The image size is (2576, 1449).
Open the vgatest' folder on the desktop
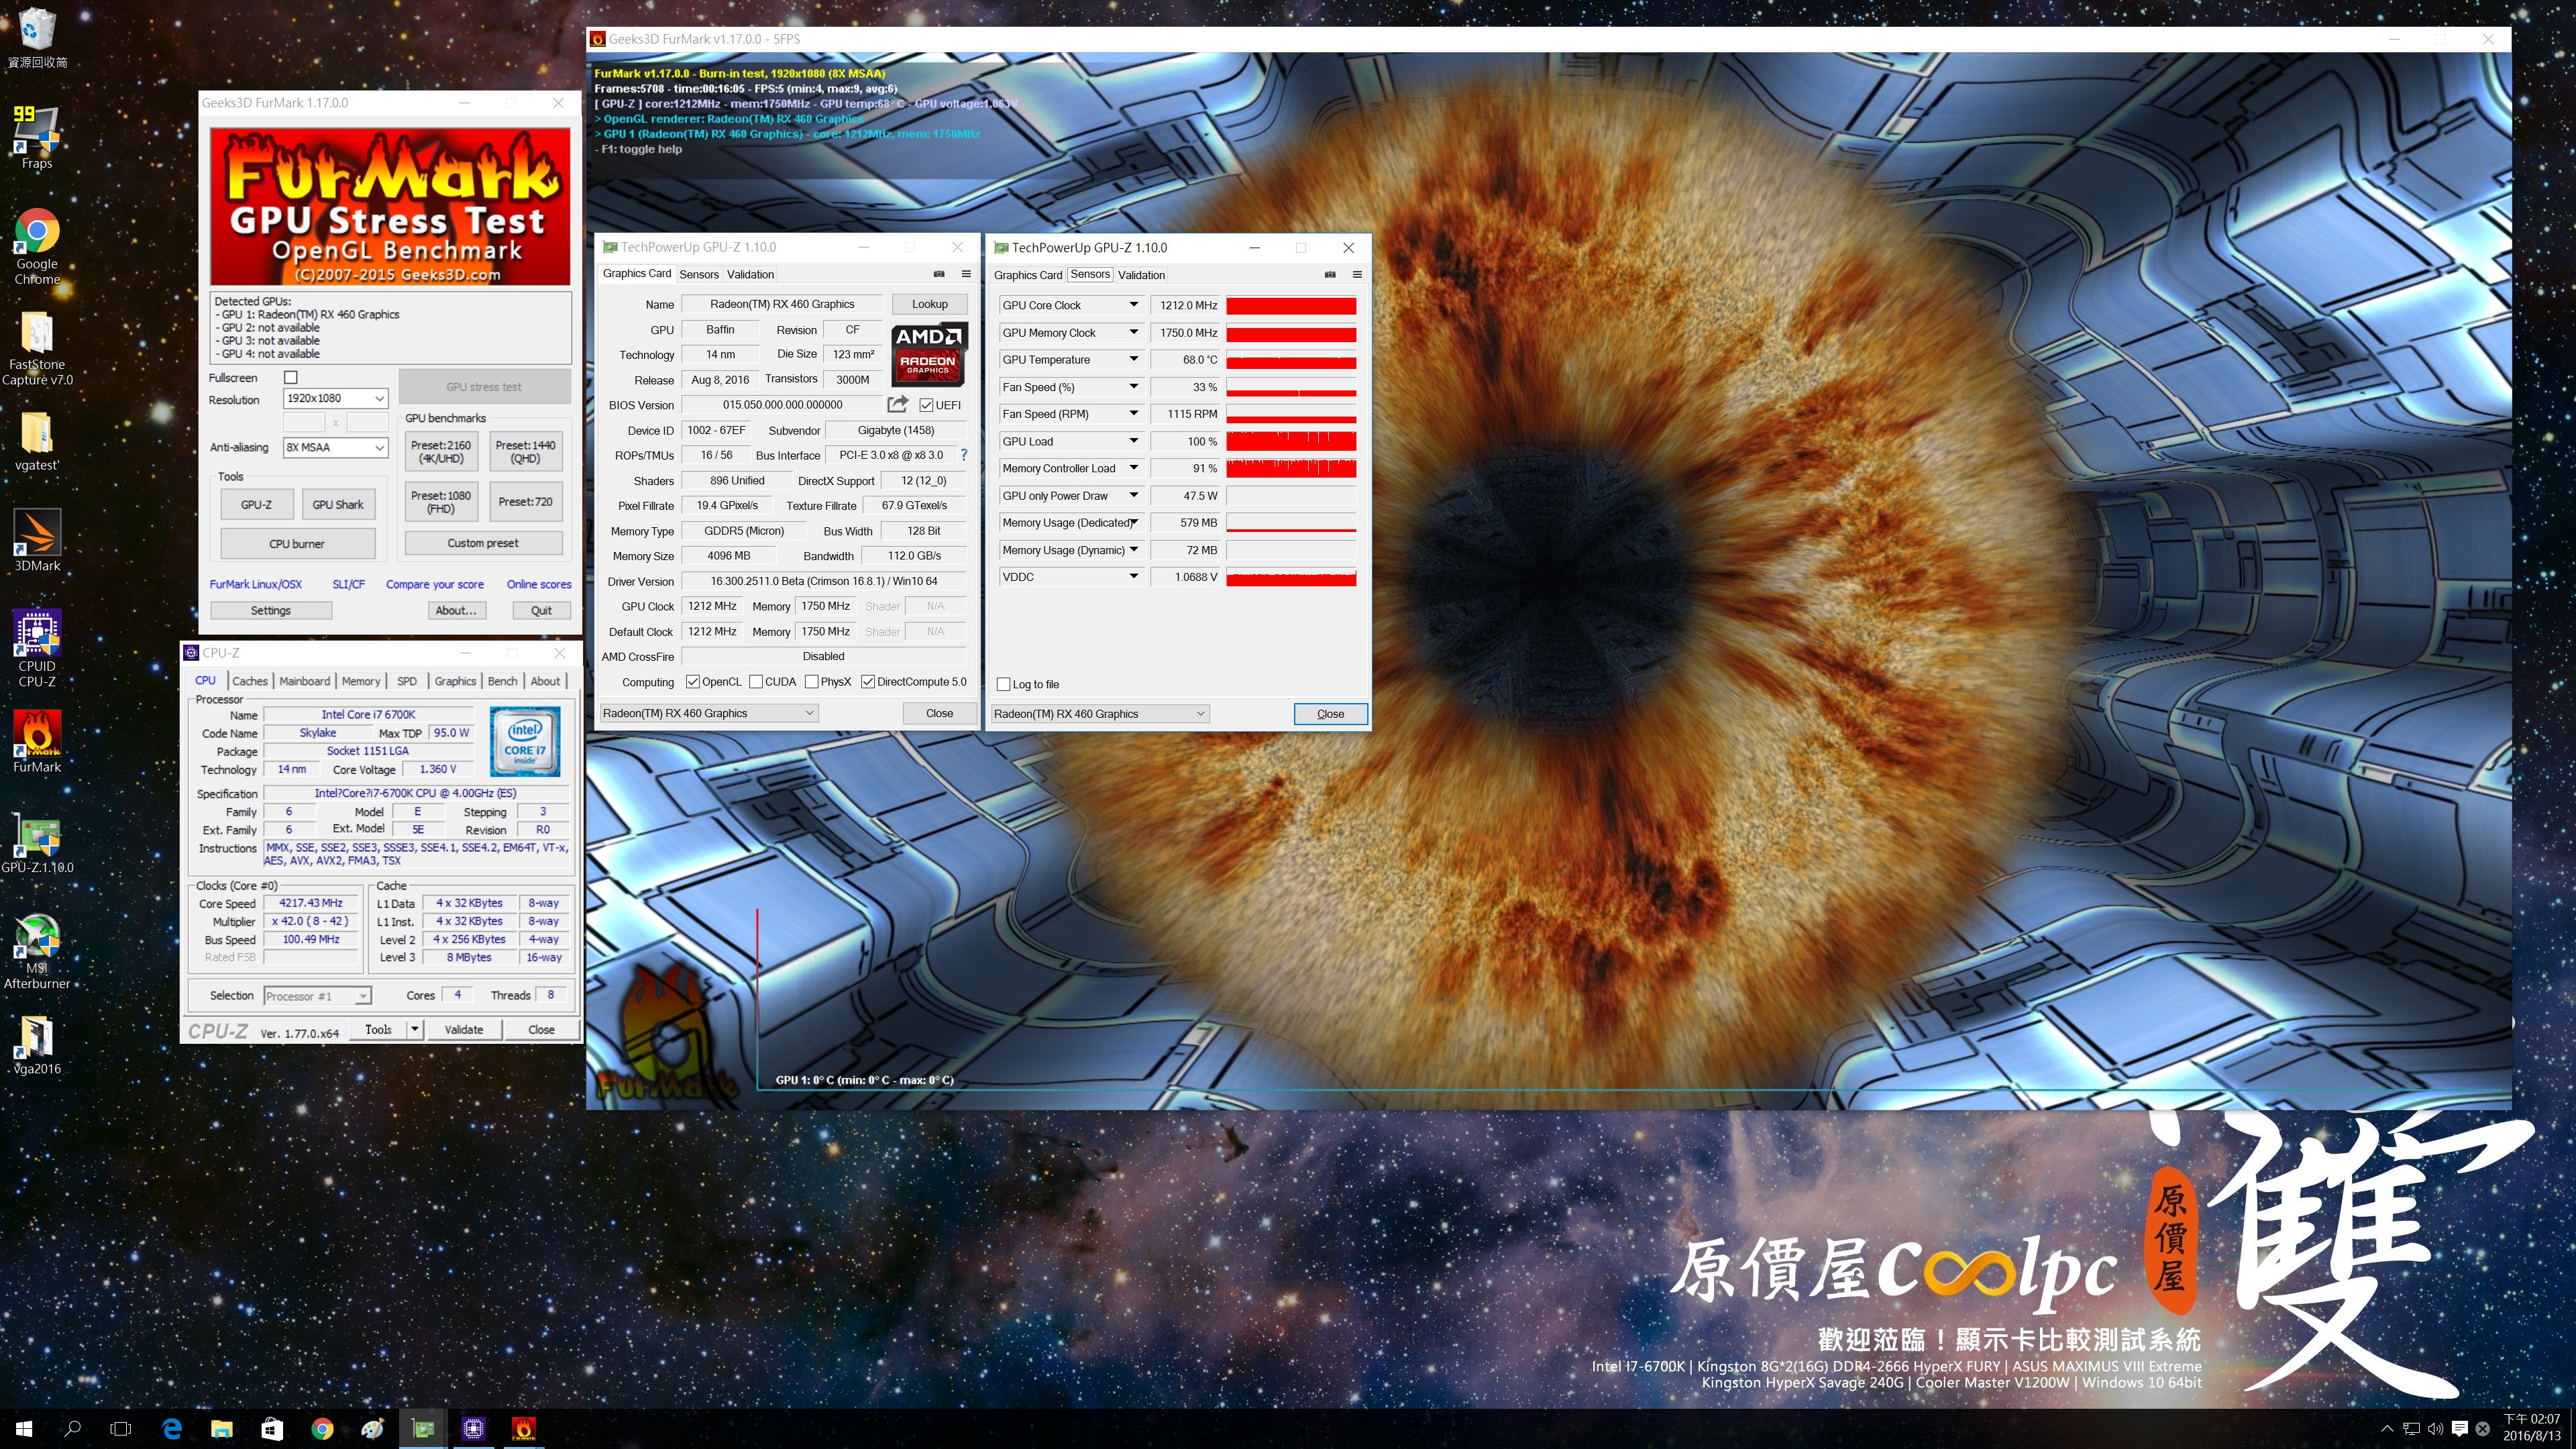pyautogui.click(x=37, y=441)
